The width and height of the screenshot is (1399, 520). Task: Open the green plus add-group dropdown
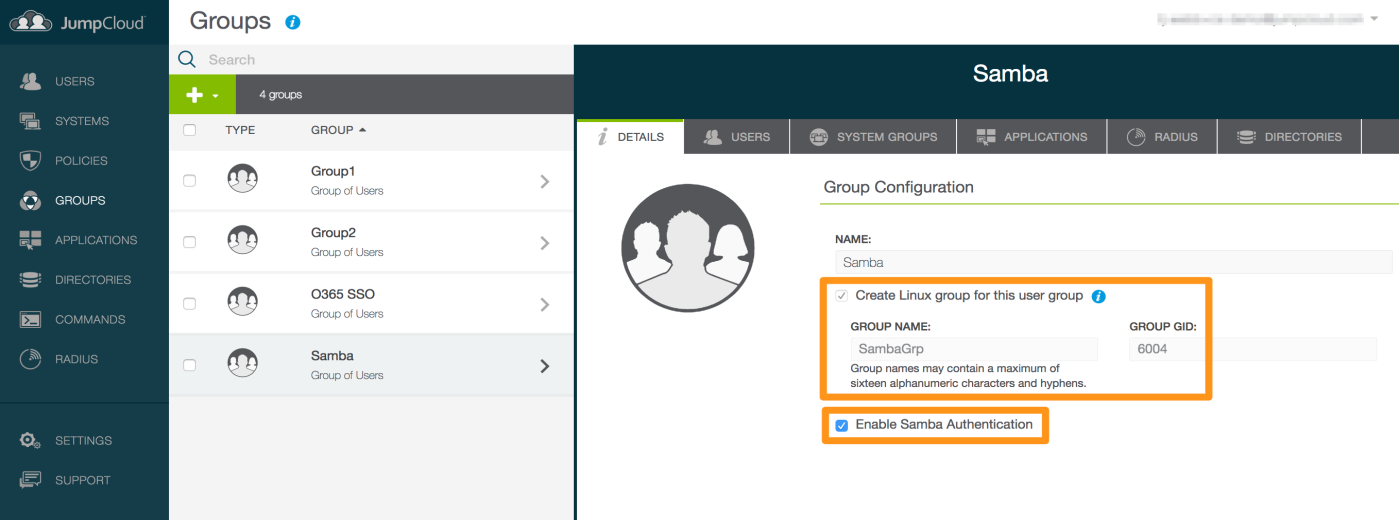[x=202, y=95]
